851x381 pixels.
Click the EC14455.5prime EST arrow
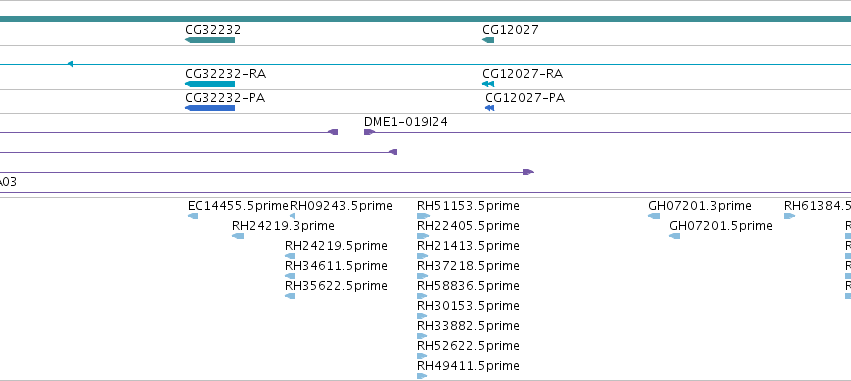(193, 216)
